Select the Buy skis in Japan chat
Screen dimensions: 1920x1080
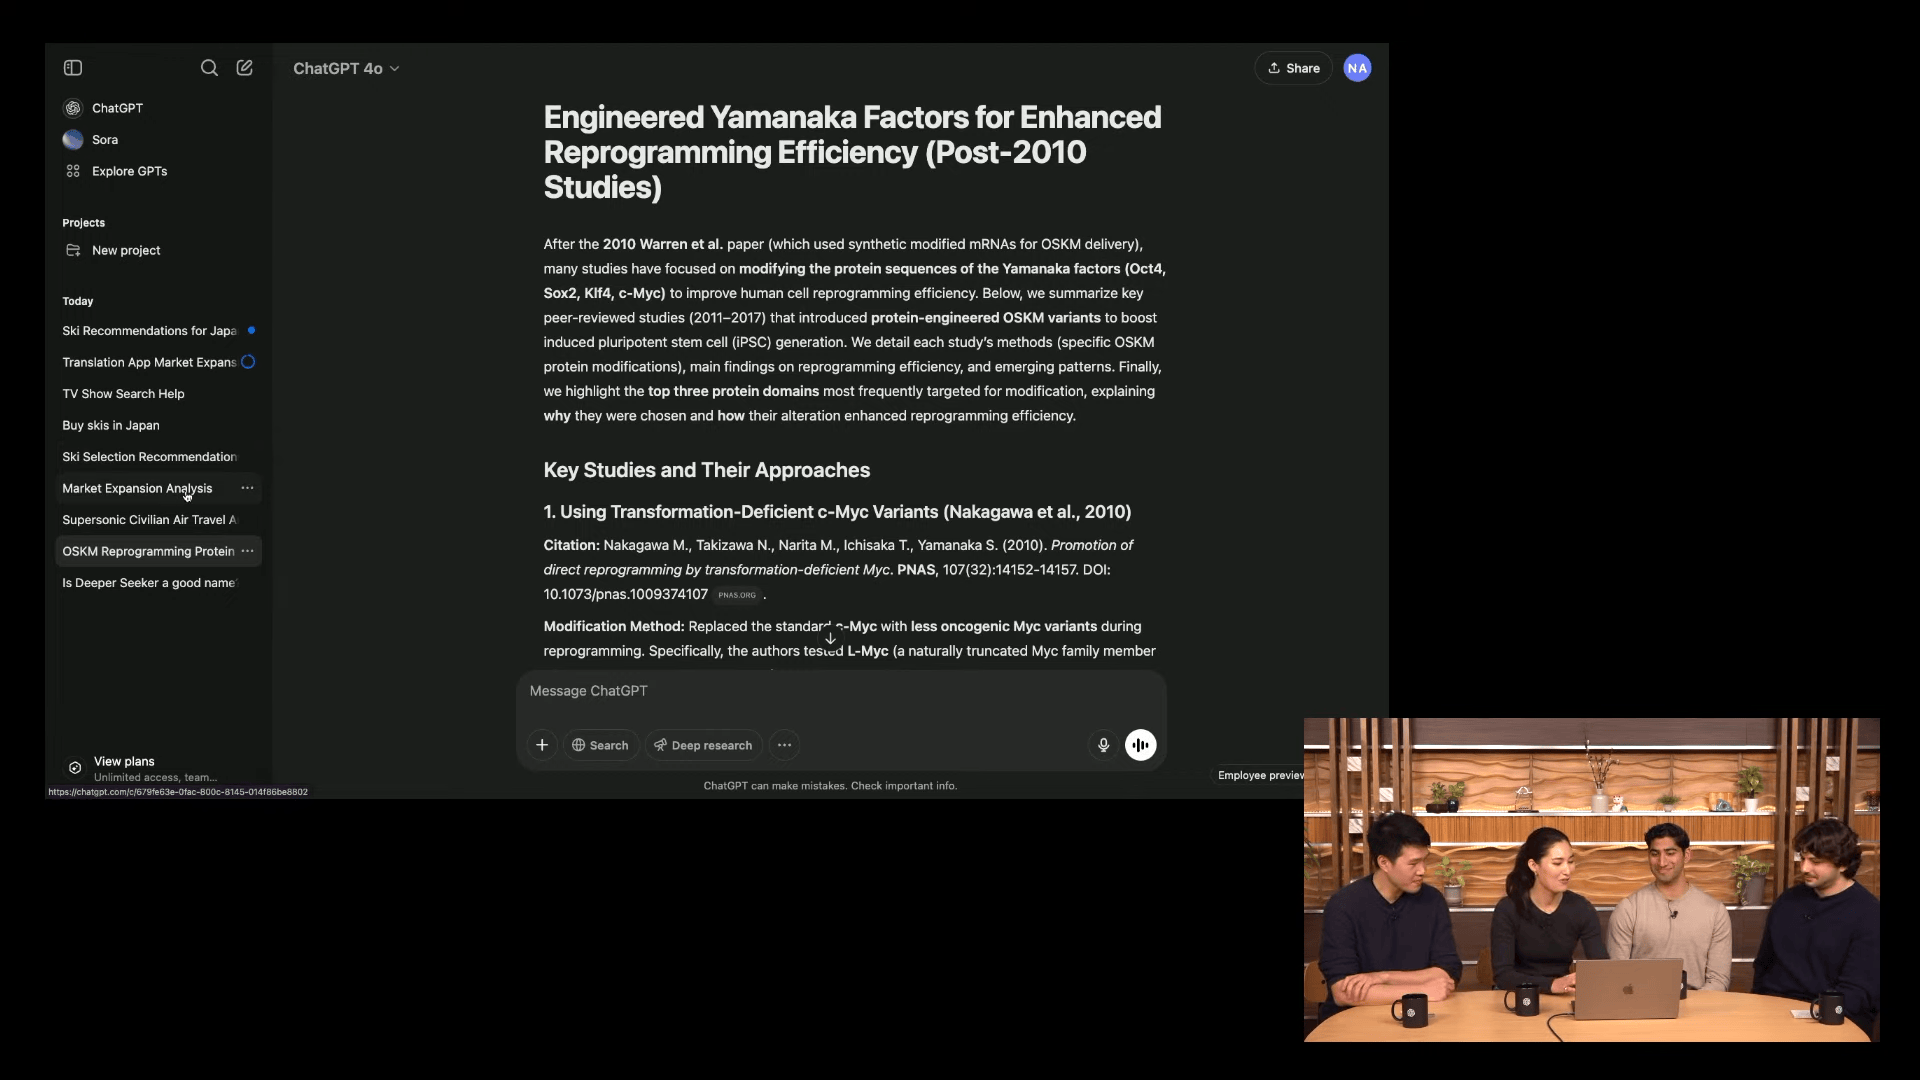[111, 425]
